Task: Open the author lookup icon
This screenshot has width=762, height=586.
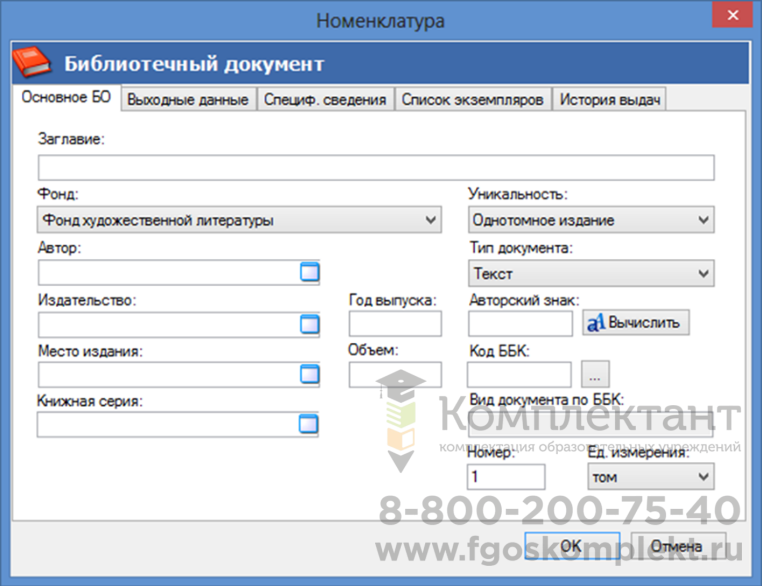Action: coord(309,272)
